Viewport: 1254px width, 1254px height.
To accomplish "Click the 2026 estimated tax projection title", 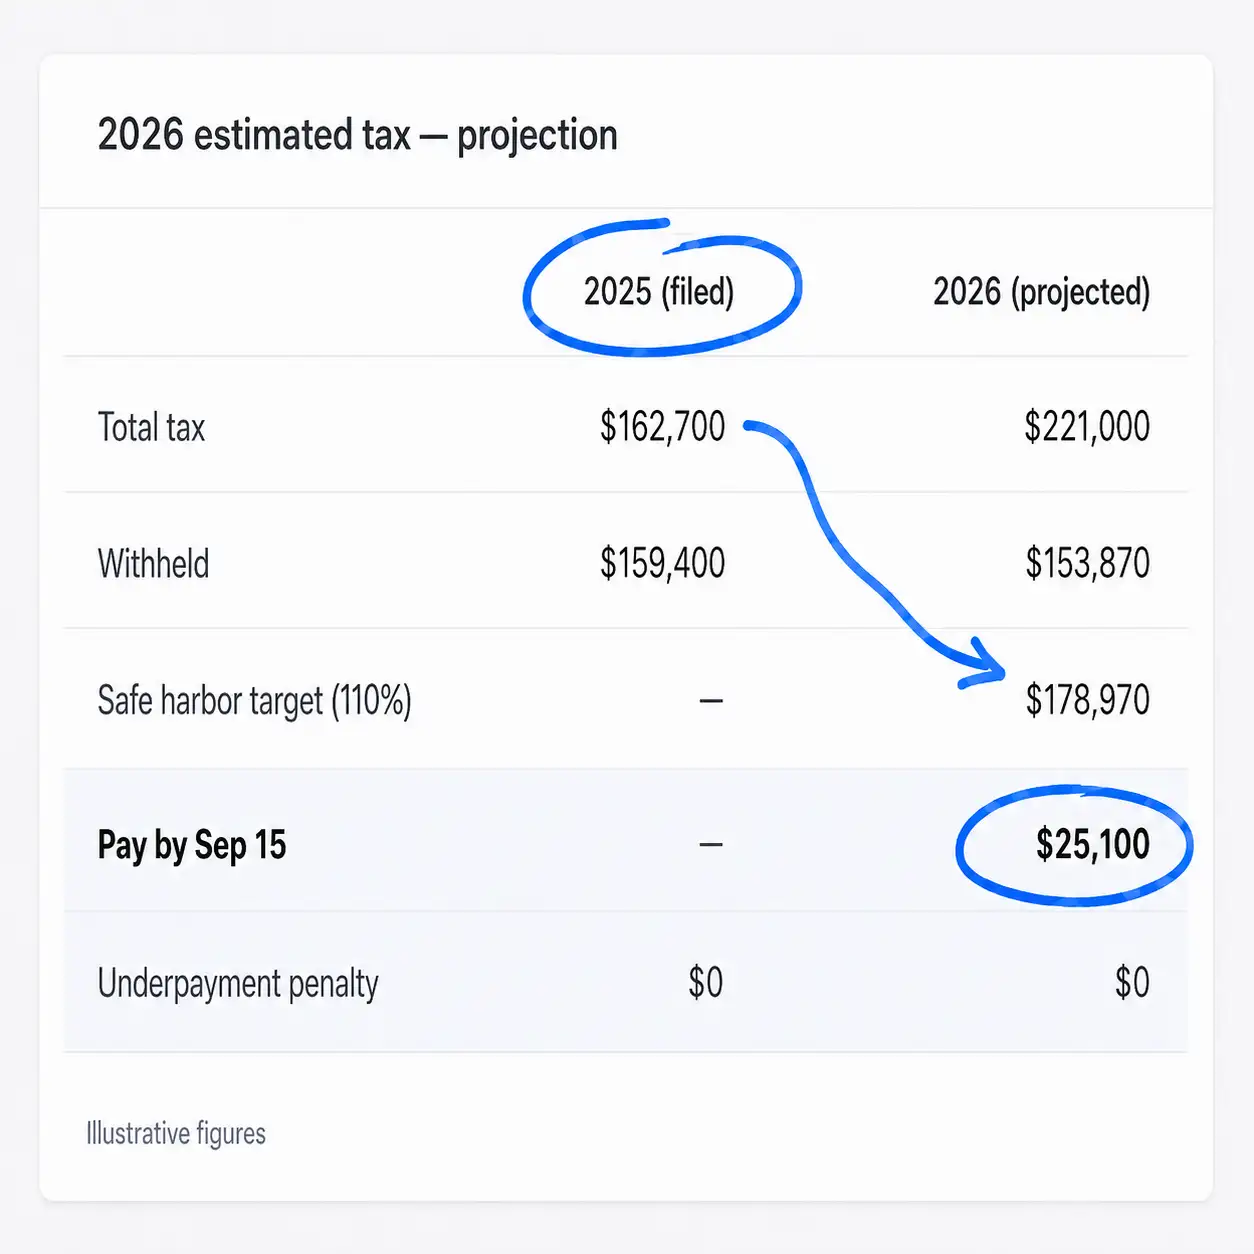I will 357,135.
